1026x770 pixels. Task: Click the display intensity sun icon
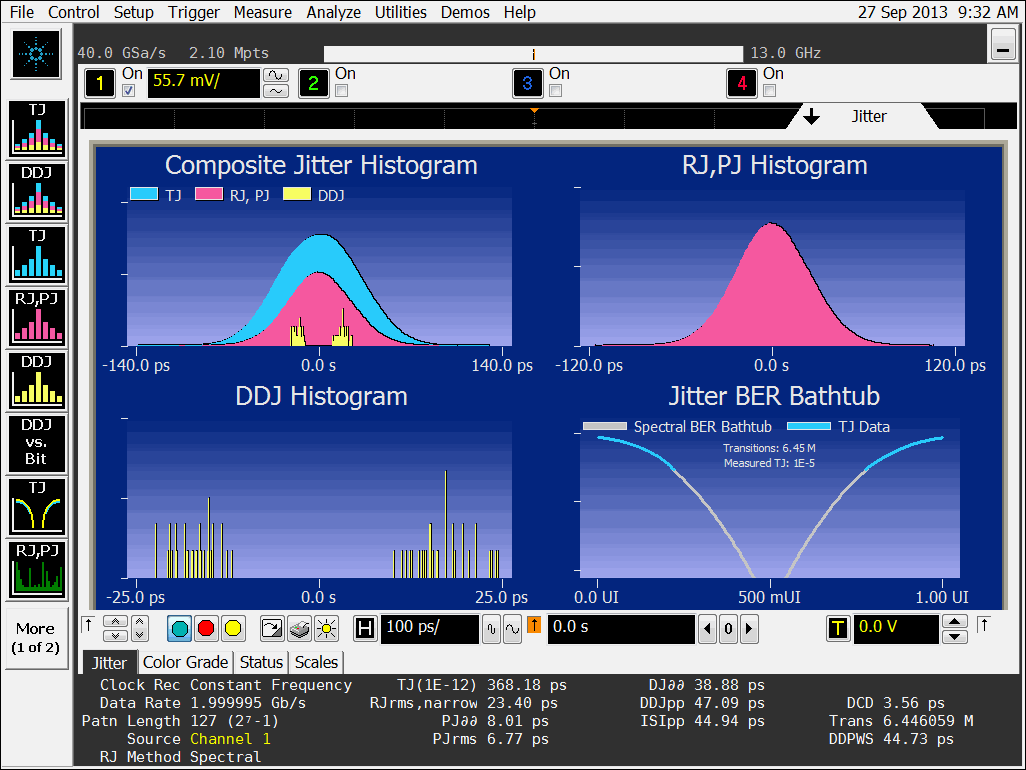point(326,629)
